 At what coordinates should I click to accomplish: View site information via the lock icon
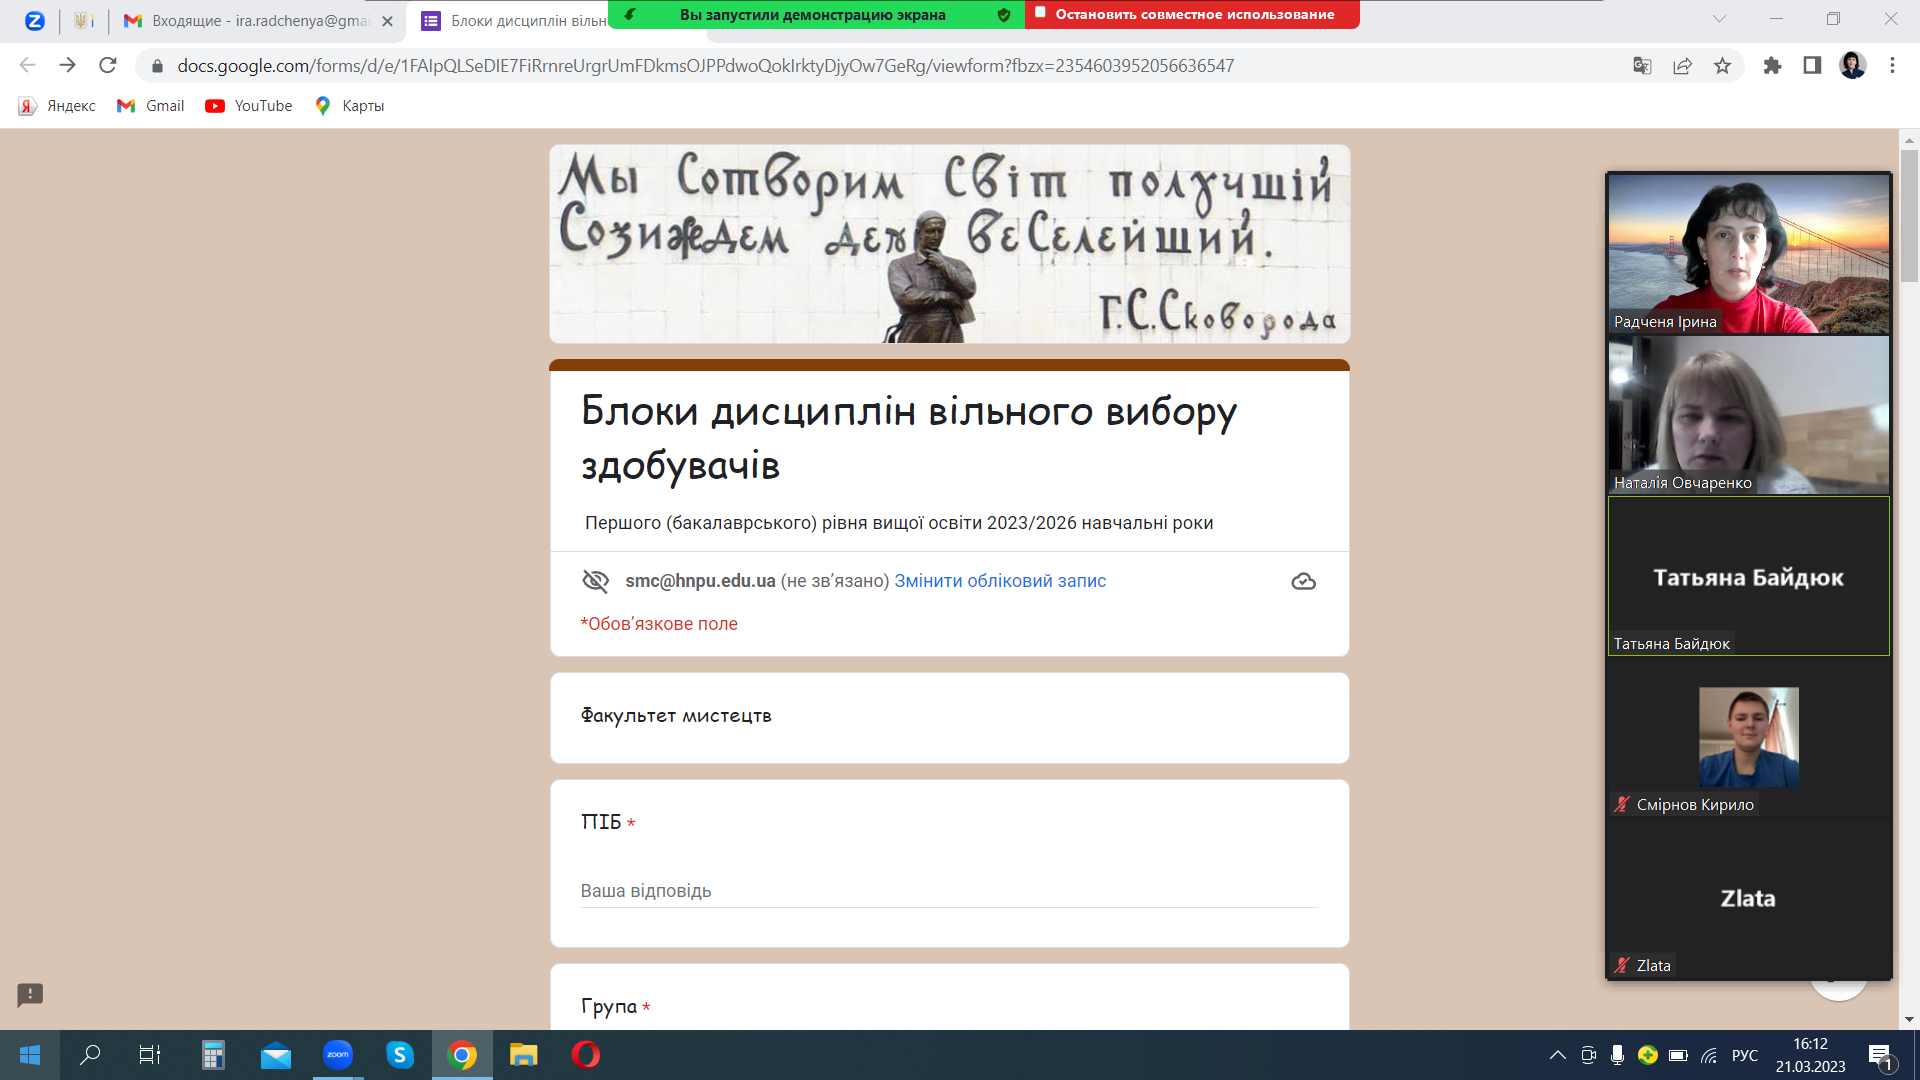pos(157,66)
